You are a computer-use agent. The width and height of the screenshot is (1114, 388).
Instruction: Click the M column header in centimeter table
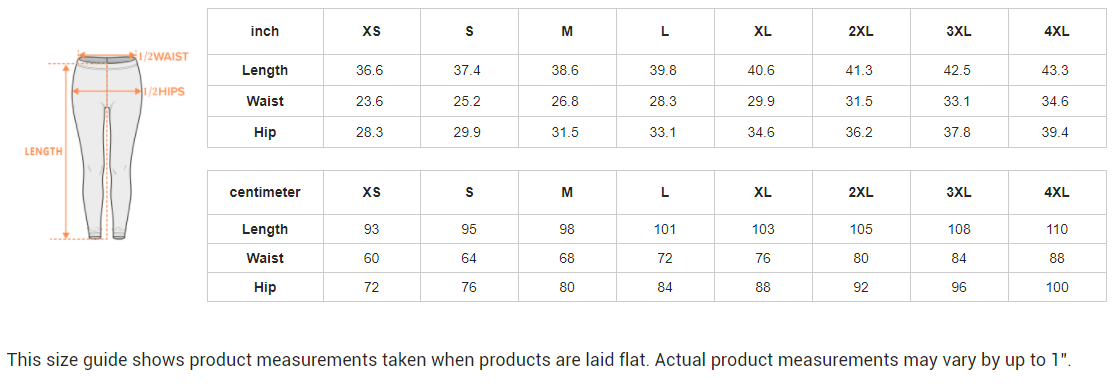click(567, 193)
